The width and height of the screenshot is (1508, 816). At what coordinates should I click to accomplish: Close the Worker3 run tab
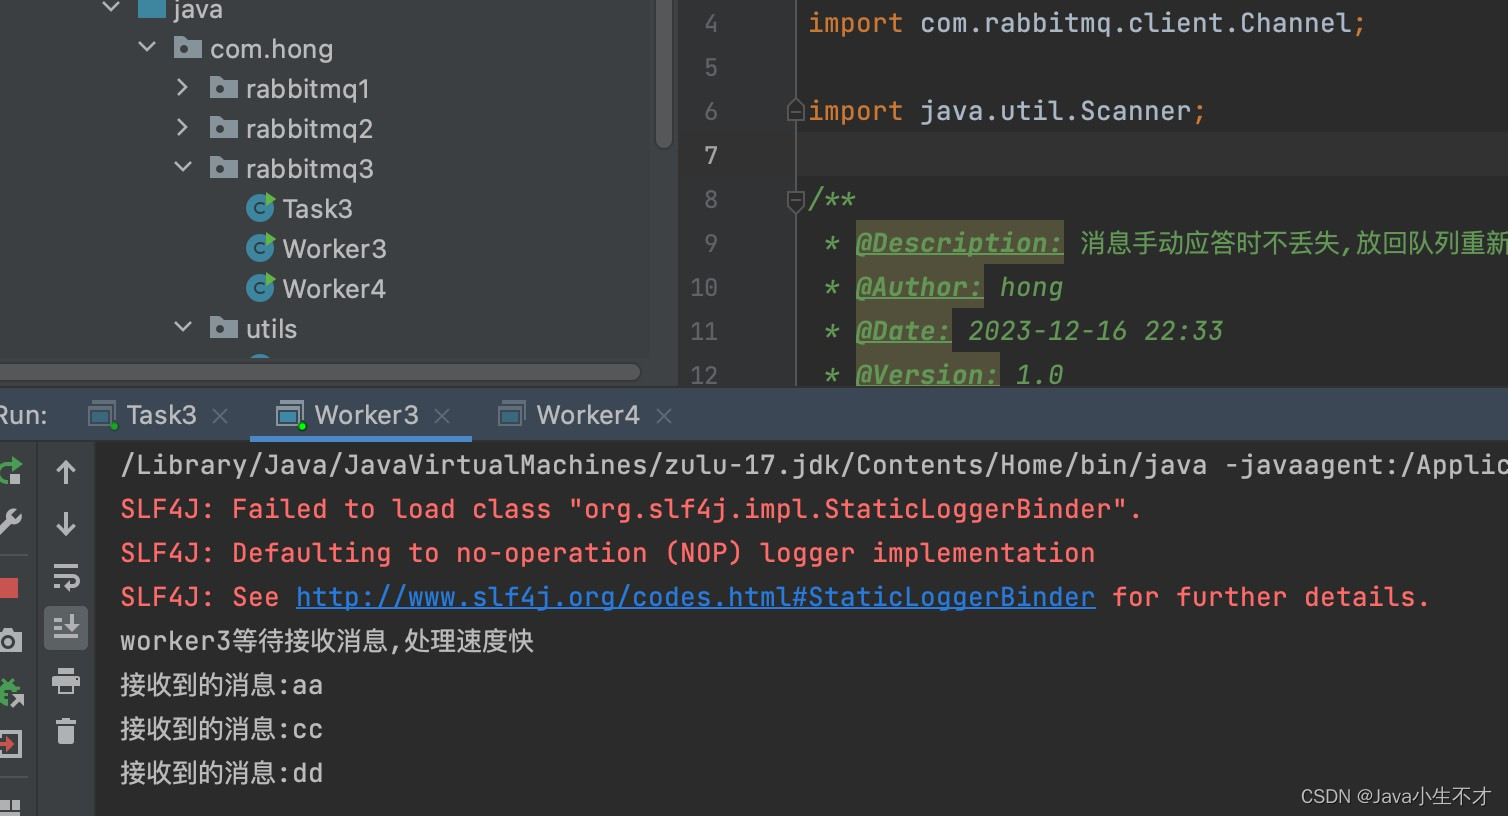[442, 416]
